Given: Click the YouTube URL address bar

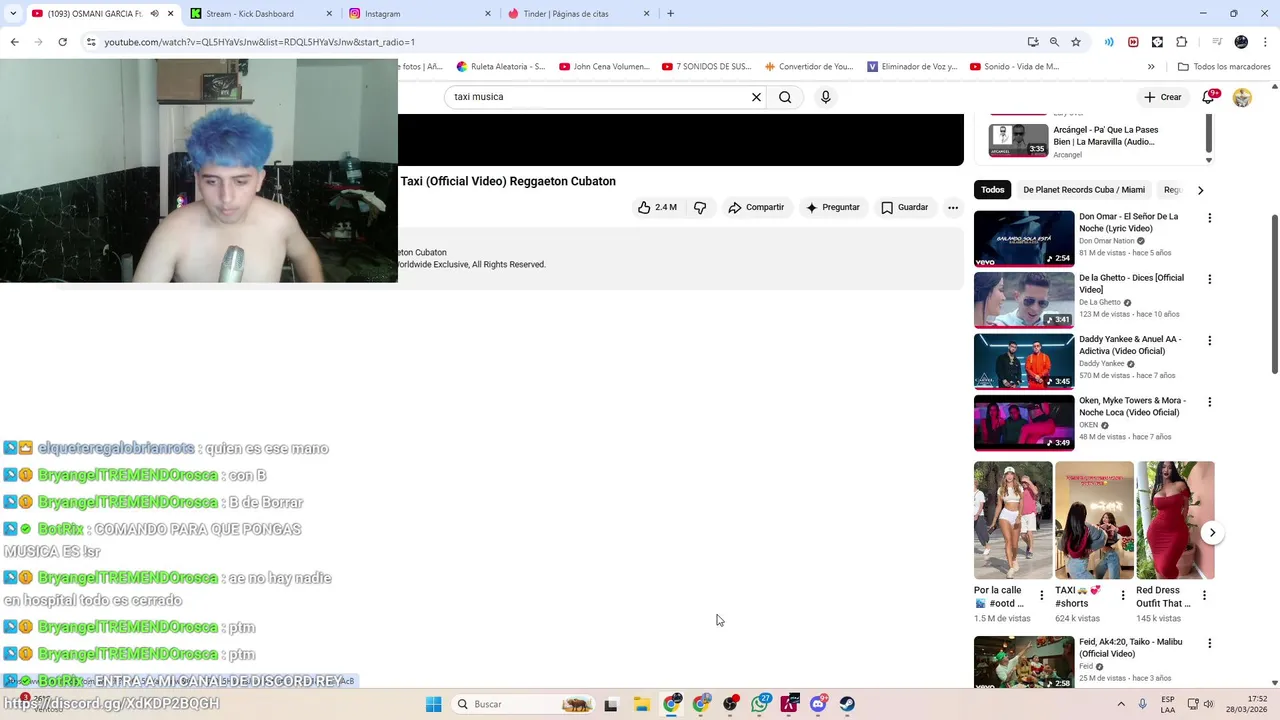Looking at the screenshot, I should tap(560, 42).
